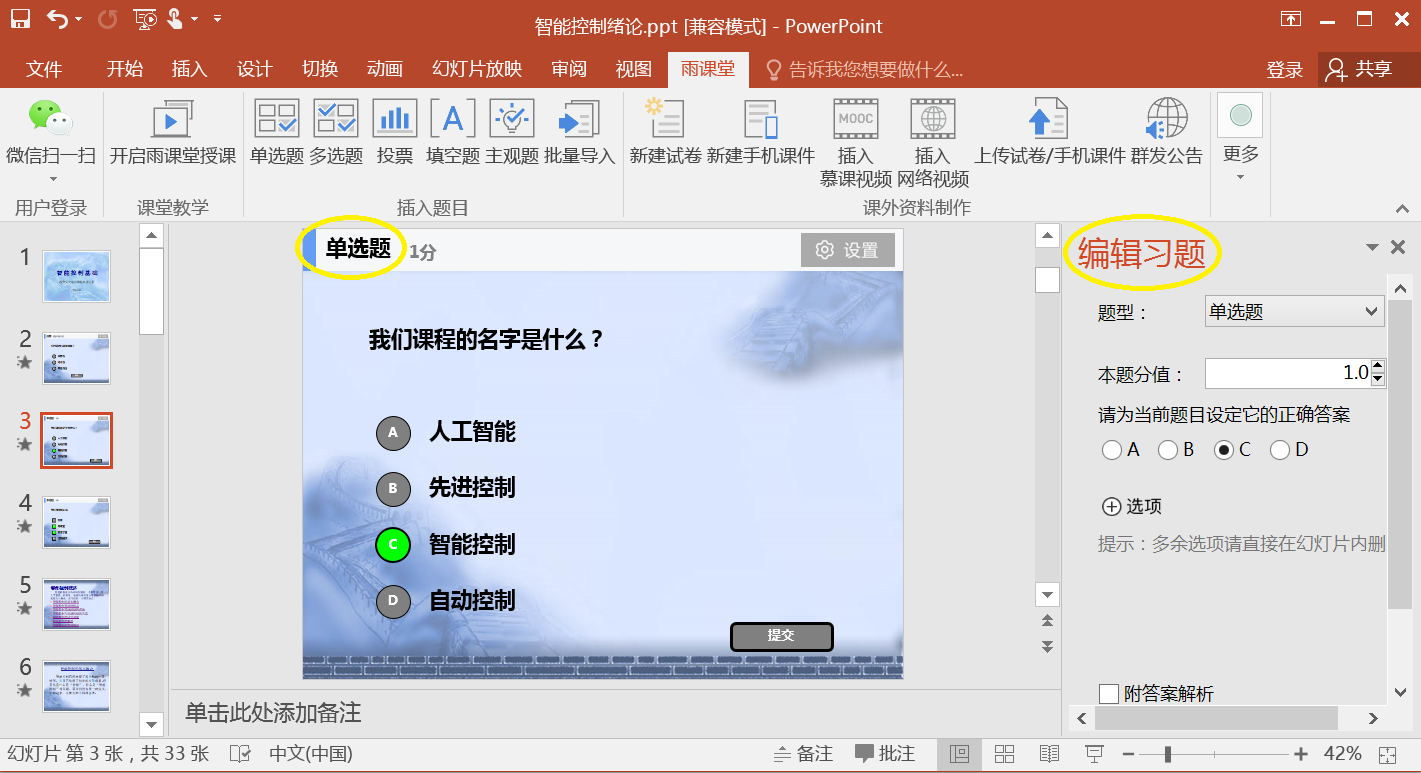This screenshot has height=773, width=1421.
Task: Click the zoom slider handle
Action: pyautogui.click(x=1167, y=754)
